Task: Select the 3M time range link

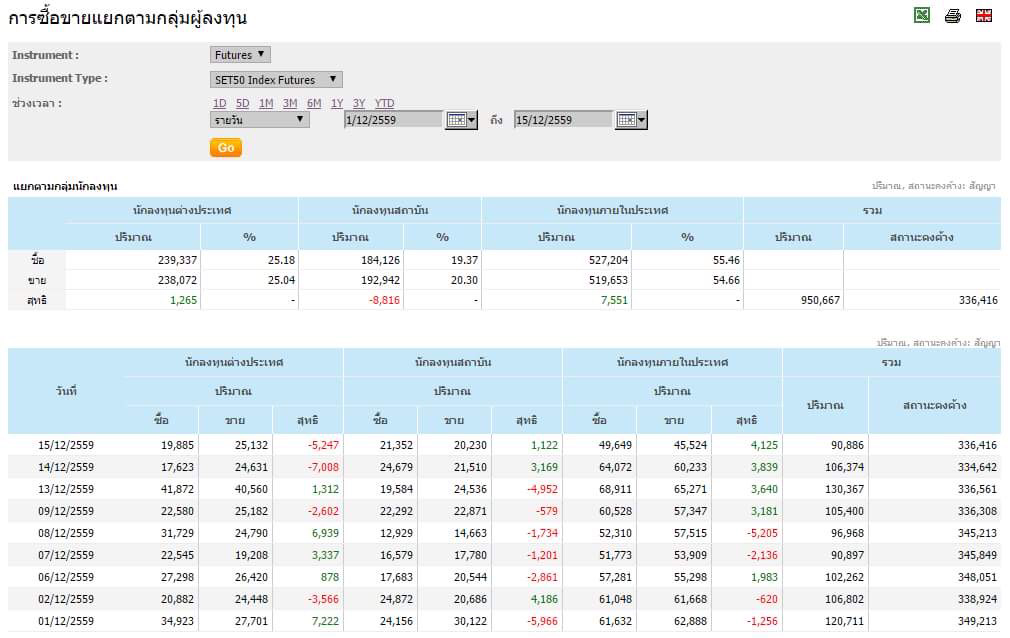Action: [x=290, y=103]
